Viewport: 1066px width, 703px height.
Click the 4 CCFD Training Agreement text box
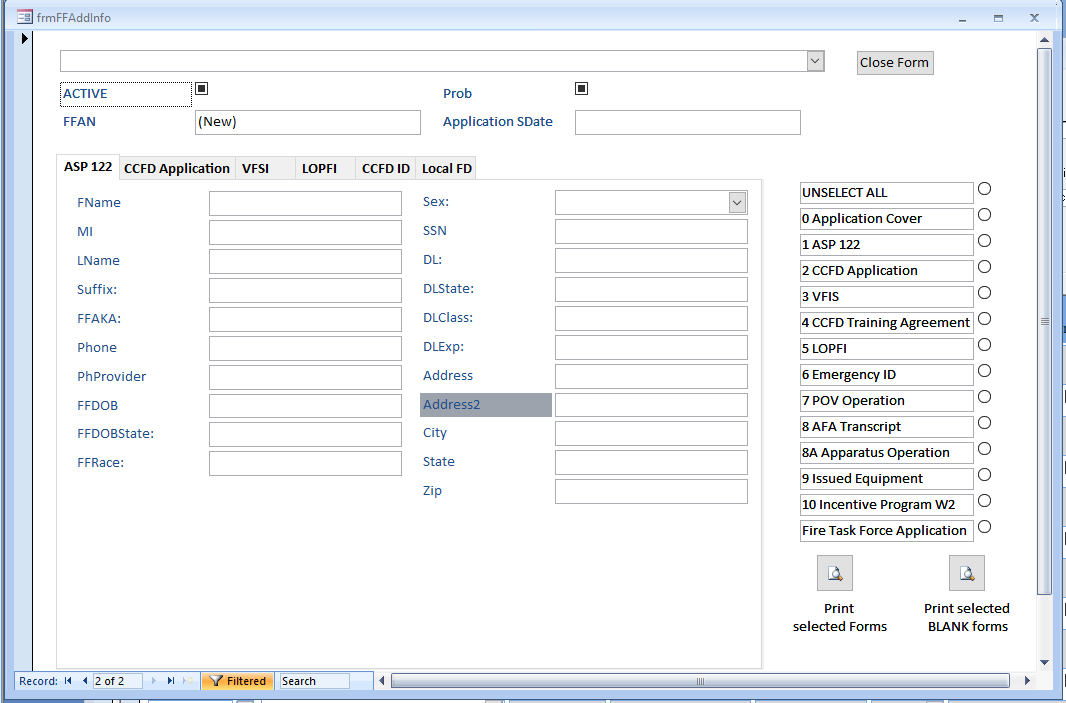tap(887, 323)
